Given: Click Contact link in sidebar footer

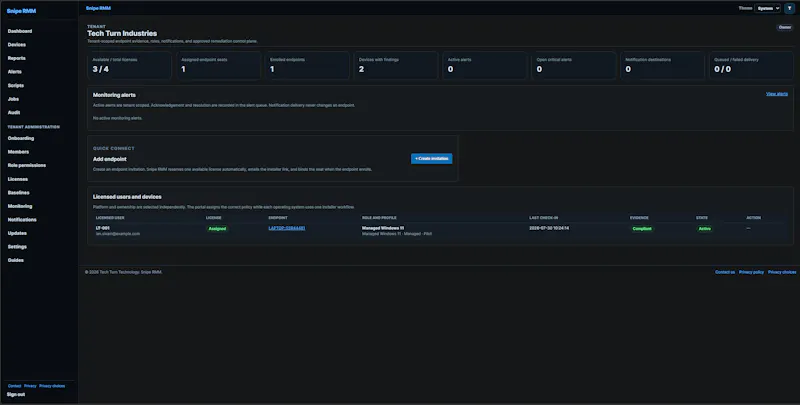Looking at the screenshot, I should 14,386.
